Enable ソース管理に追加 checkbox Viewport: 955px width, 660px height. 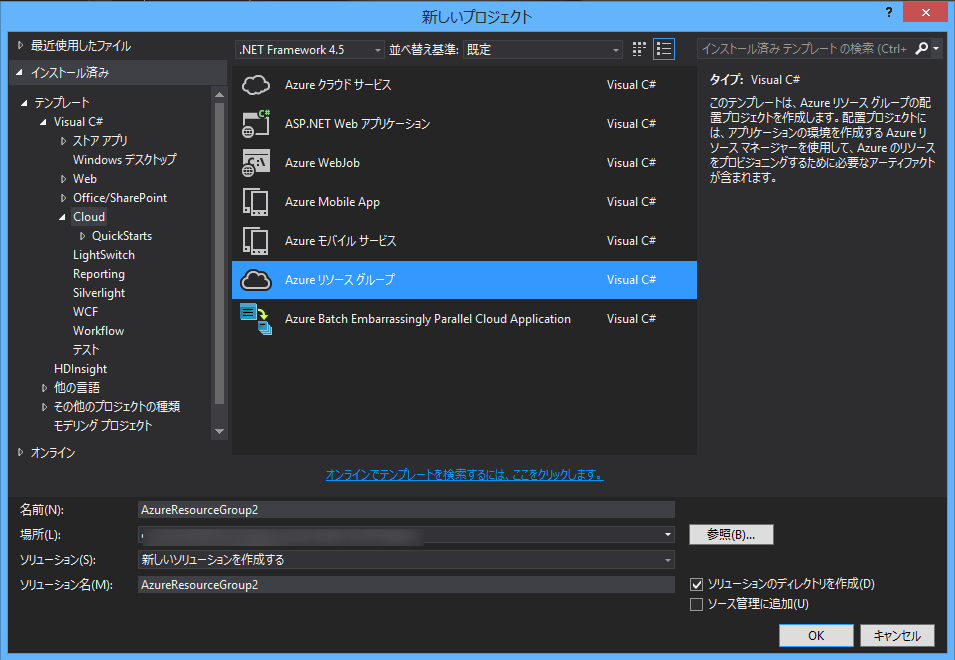[x=696, y=604]
